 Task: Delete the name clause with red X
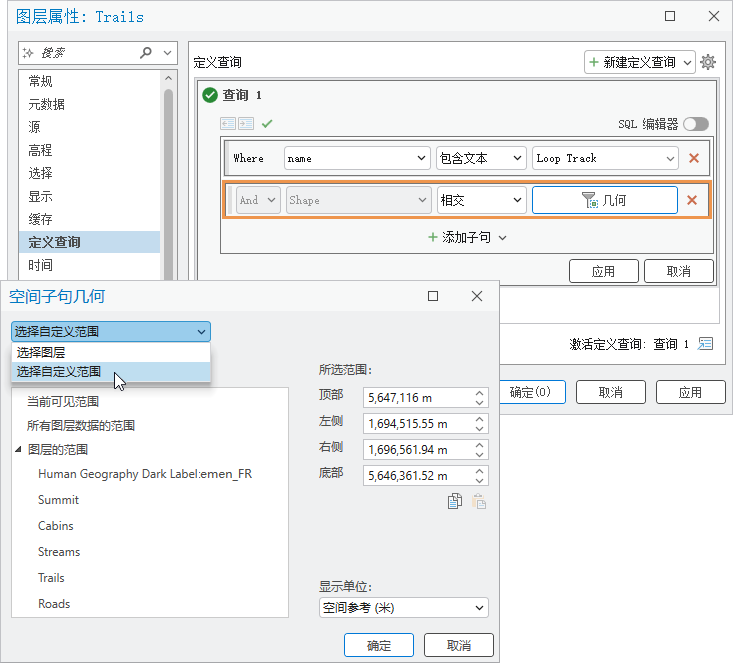(693, 158)
